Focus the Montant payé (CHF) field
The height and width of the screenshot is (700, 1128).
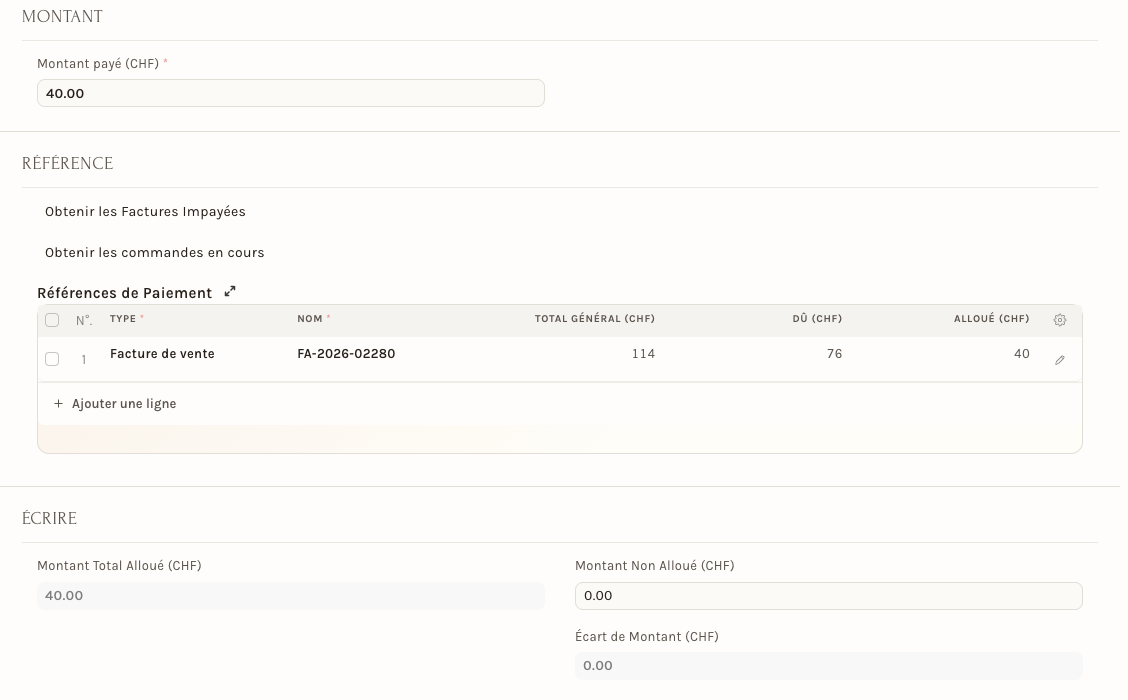click(x=291, y=94)
